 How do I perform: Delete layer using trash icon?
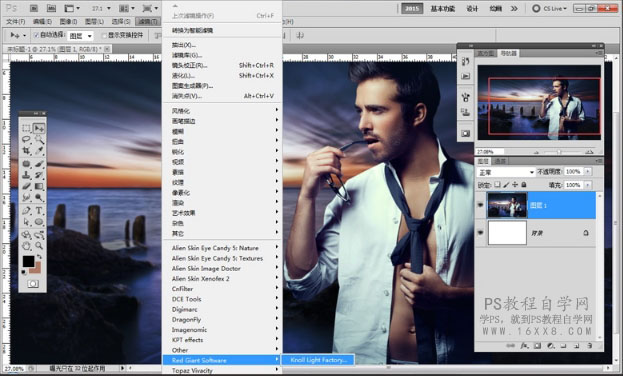point(590,346)
